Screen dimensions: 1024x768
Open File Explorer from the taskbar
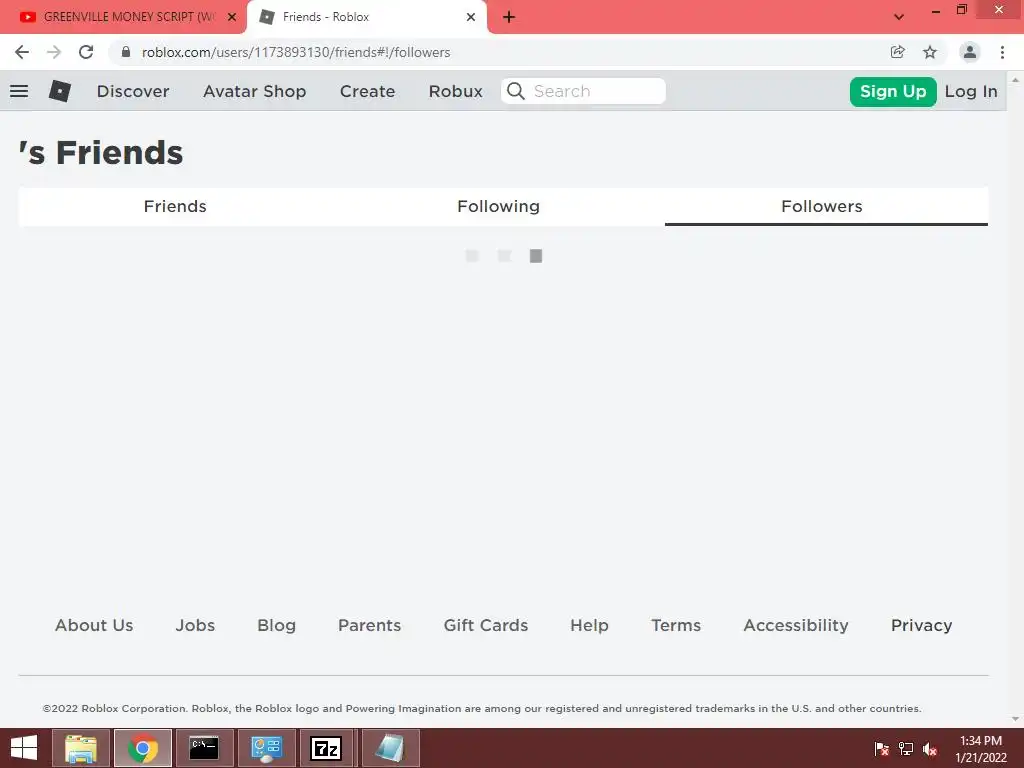pos(80,748)
